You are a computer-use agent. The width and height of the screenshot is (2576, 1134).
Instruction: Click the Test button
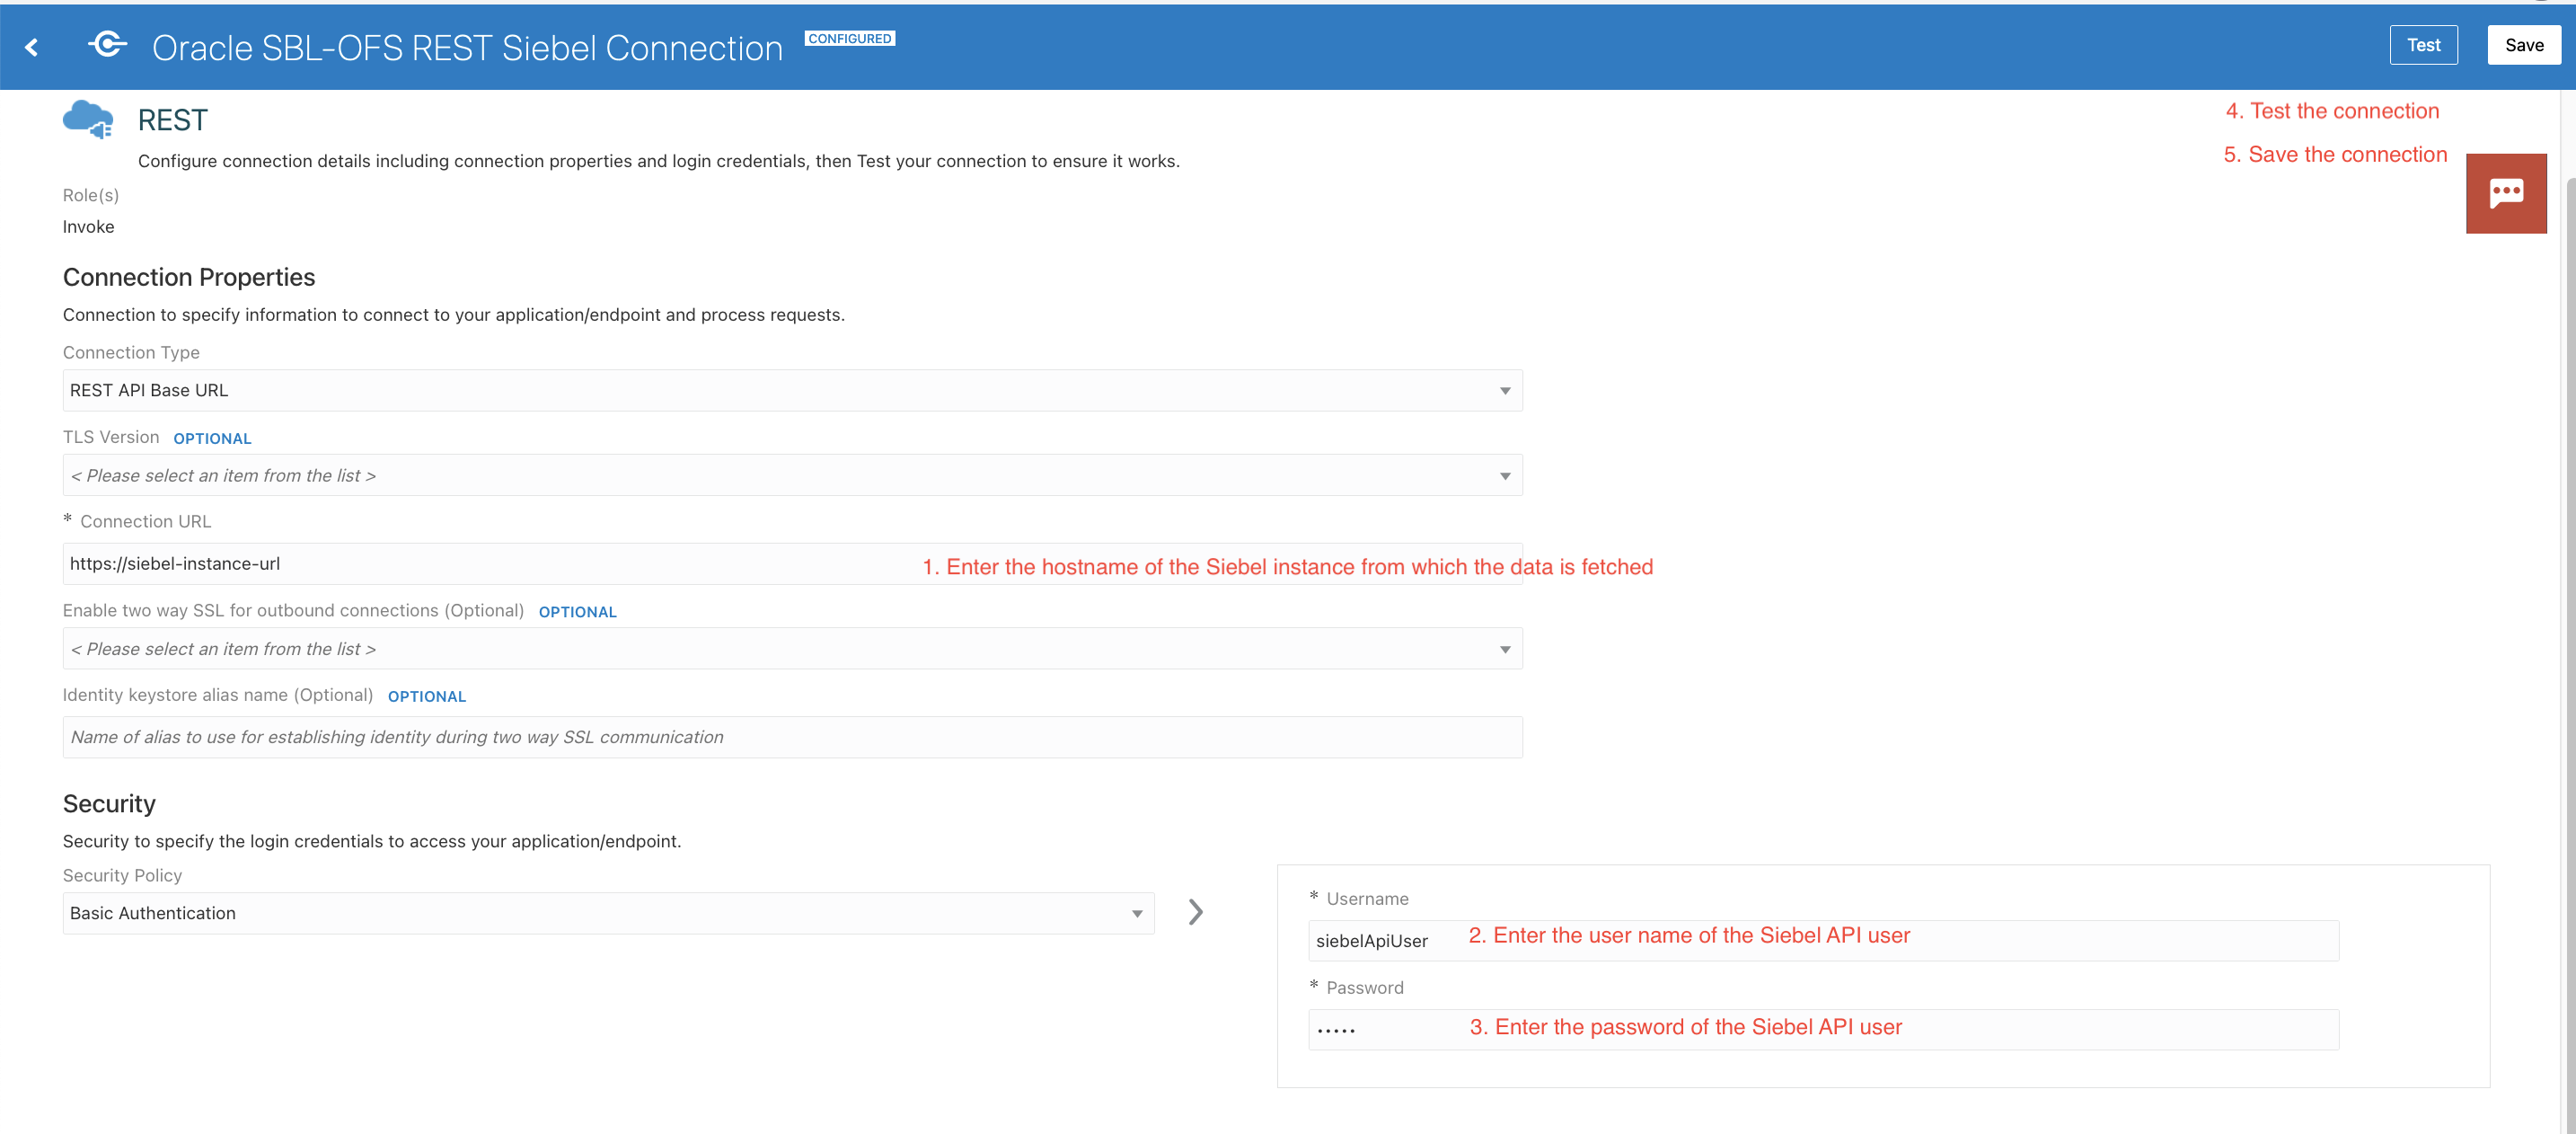(x=2423, y=45)
